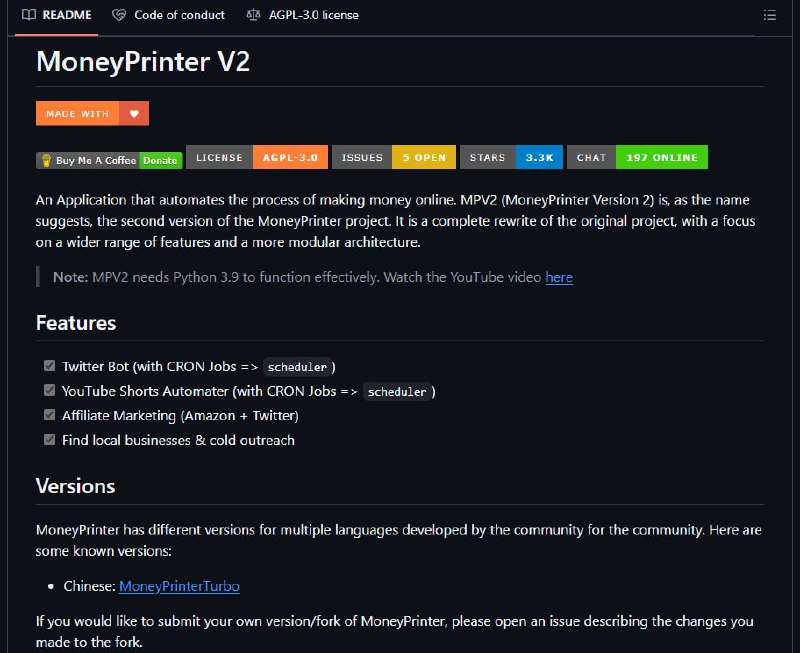Click the 'Note:' text in the callout

70,277
